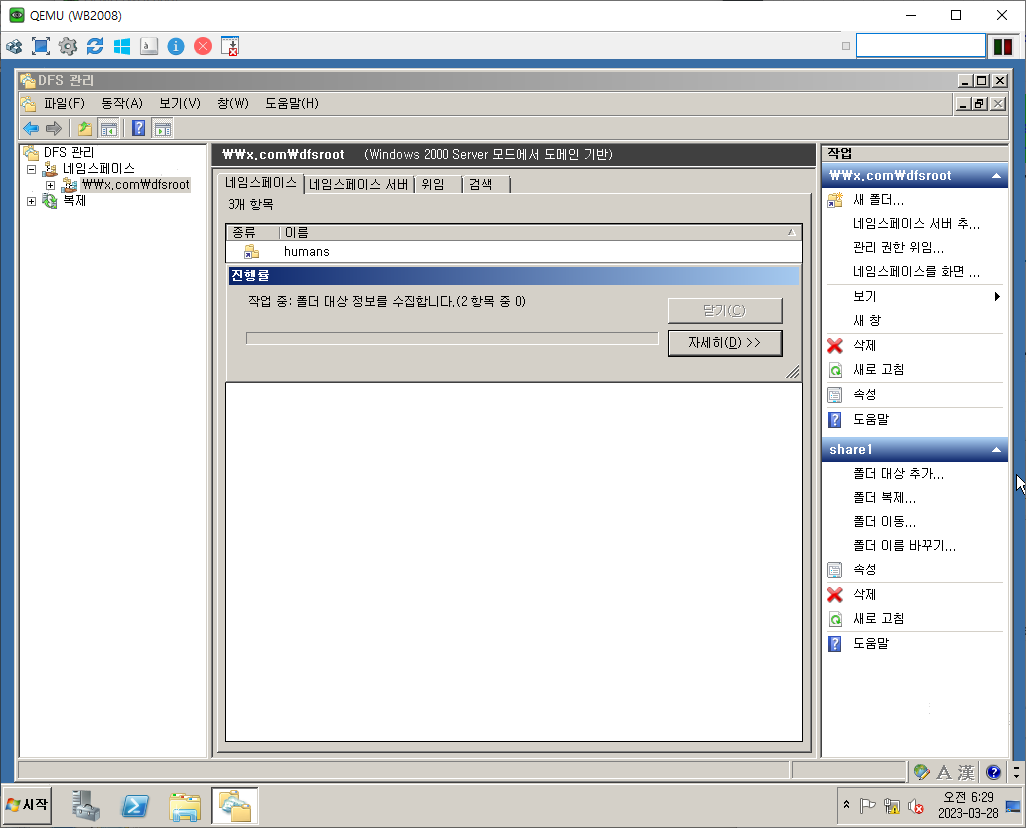Click the network tray icon
The image size is (1026, 828).
coord(891,806)
